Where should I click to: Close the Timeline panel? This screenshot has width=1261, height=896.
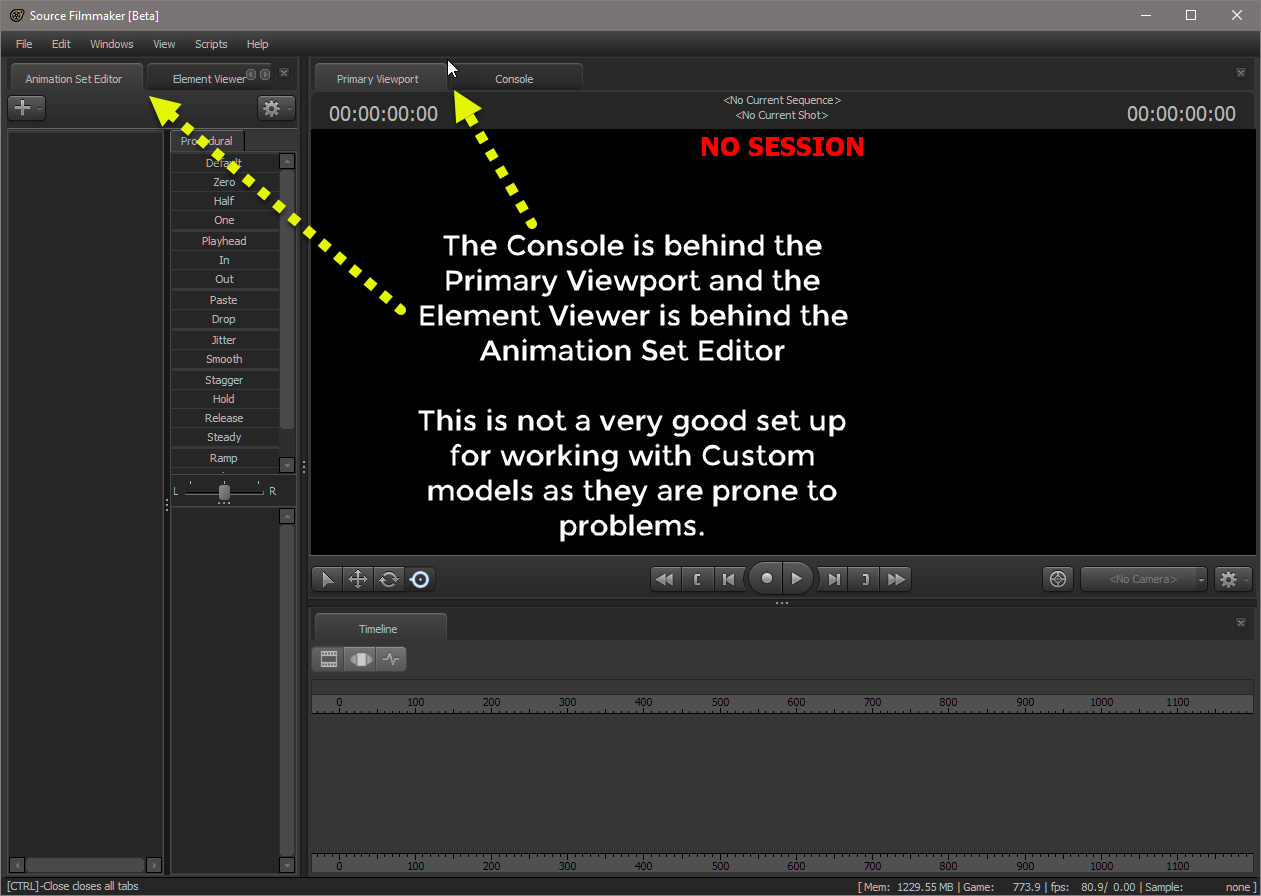click(x=1240, y=622)
